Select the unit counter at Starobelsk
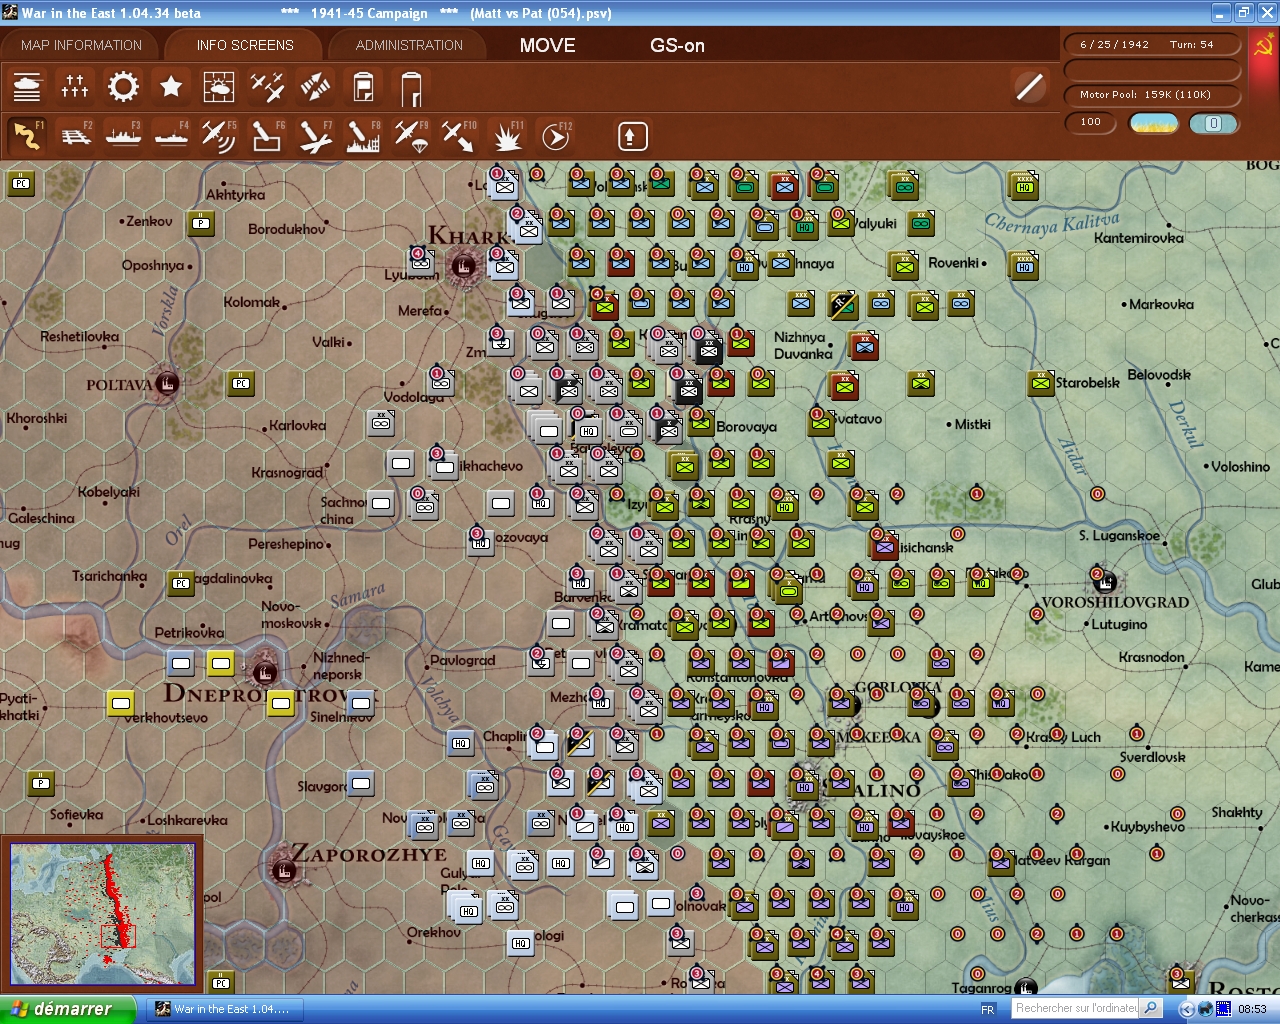 click(x=1041, y=383)
